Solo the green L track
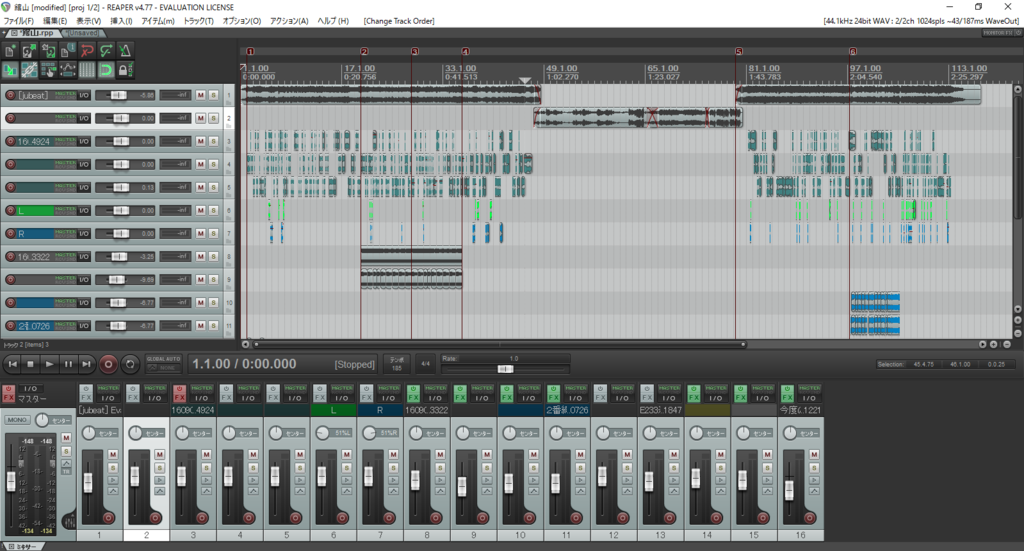 coord(214,210)
